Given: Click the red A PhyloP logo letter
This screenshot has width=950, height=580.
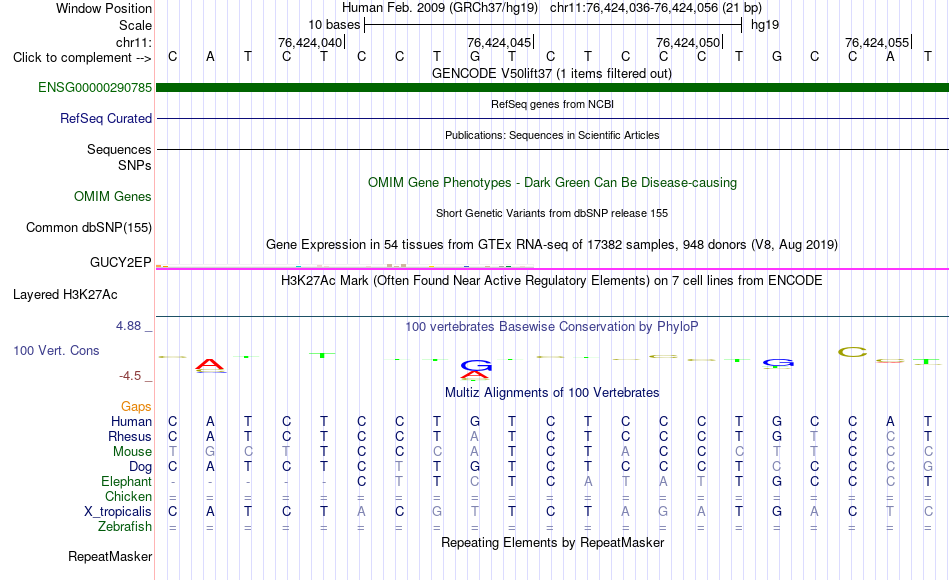Looking at the screenshot, I should 210,365.
